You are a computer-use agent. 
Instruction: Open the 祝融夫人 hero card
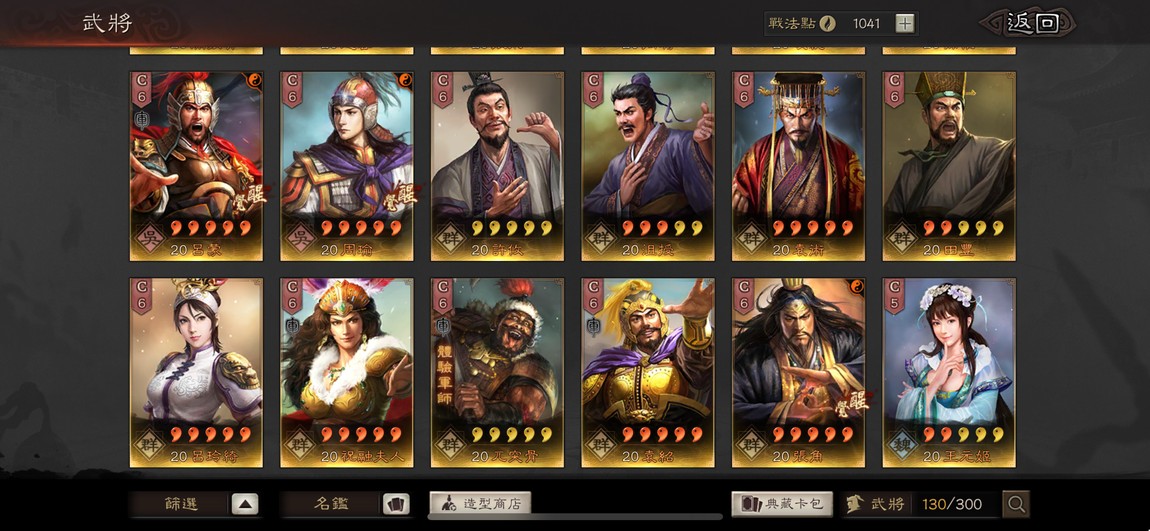tap(347, 373)
